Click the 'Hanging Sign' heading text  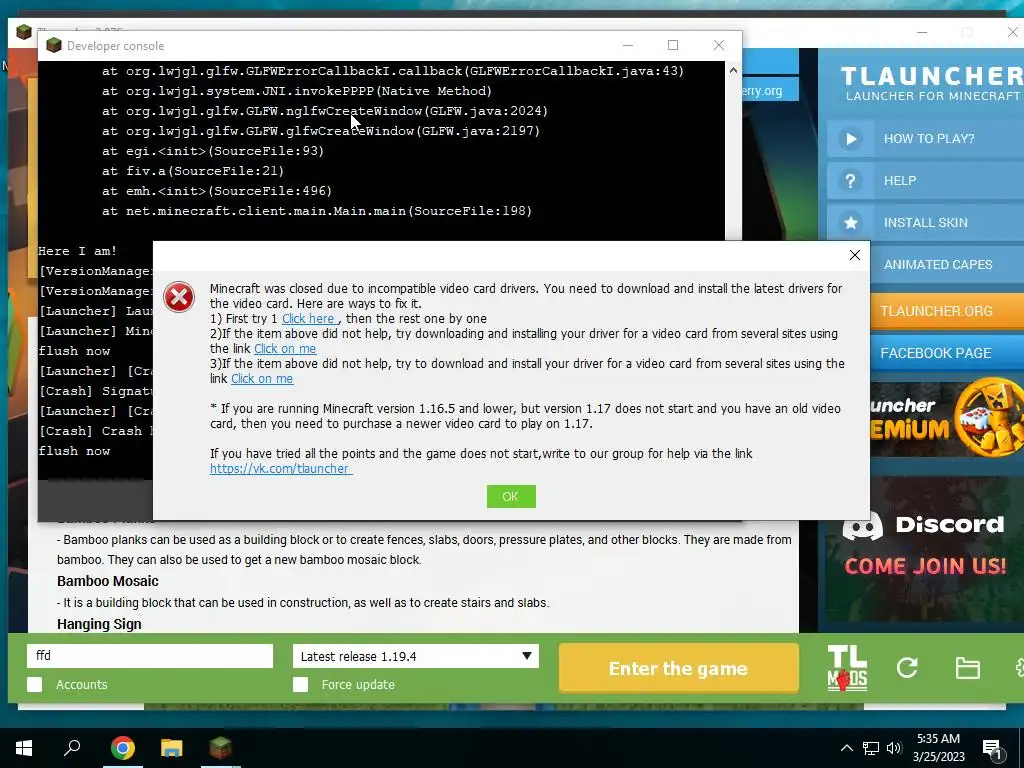pyautogui.click(x=99, y=624)
